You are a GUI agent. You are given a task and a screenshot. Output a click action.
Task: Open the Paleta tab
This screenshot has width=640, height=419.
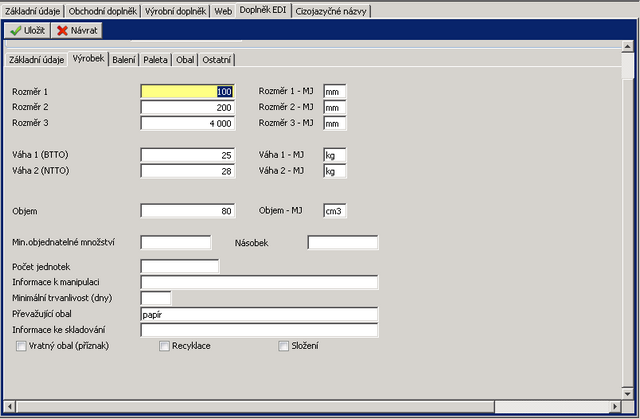[154, 59]
